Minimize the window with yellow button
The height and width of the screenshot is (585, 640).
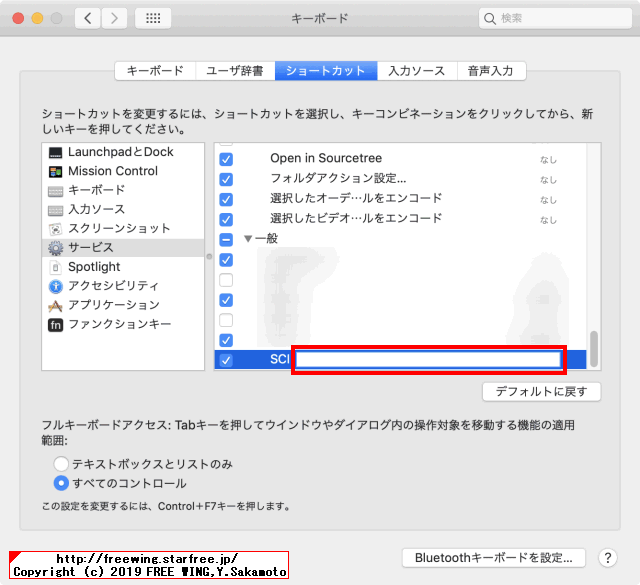(x=37, y=18)
